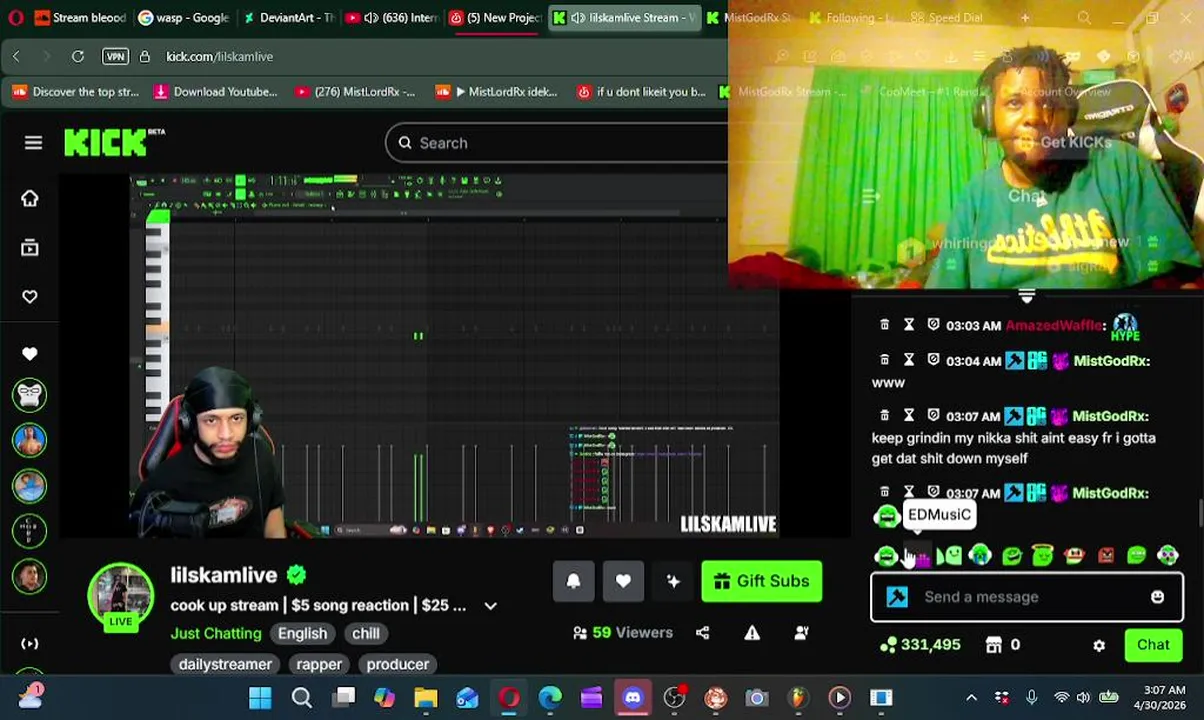Image resolution: width=1204 pixels, height=720 pixels.
Task: Toggle the follow heart button for lilskamlive
Action: 623,581
